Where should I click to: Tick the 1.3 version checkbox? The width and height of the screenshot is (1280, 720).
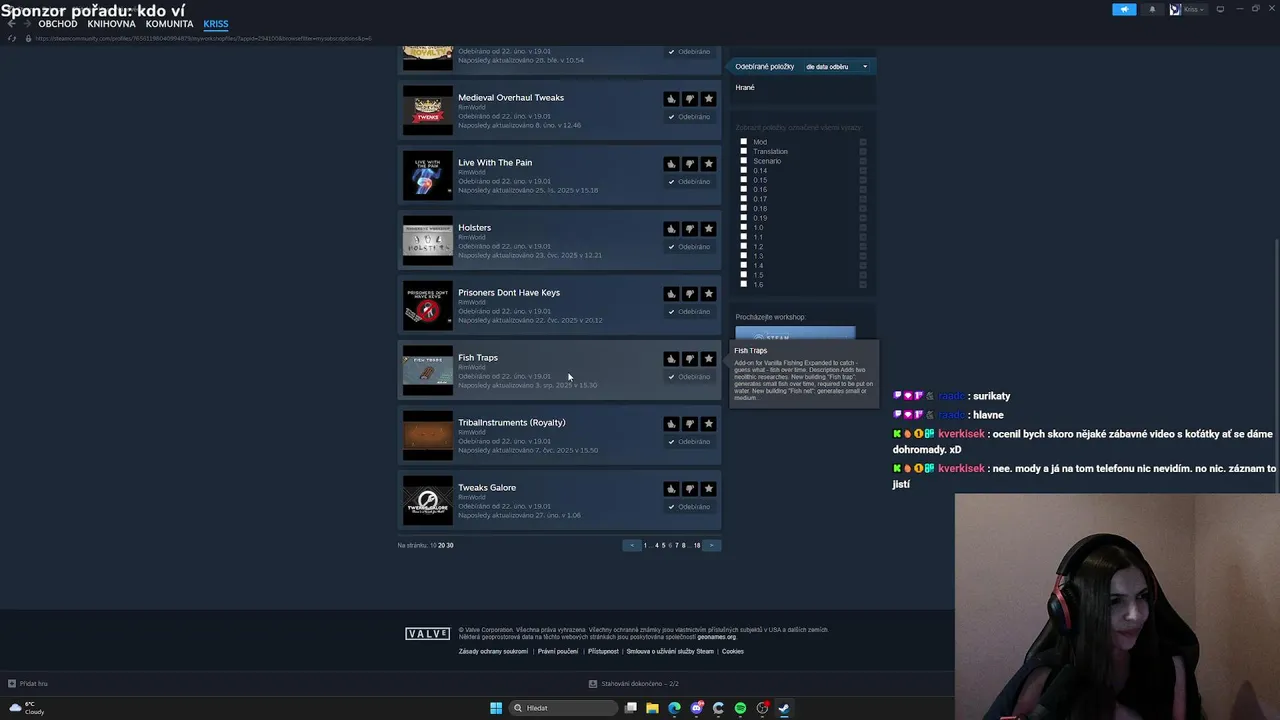pyautogui.click(x=744, y=256)
